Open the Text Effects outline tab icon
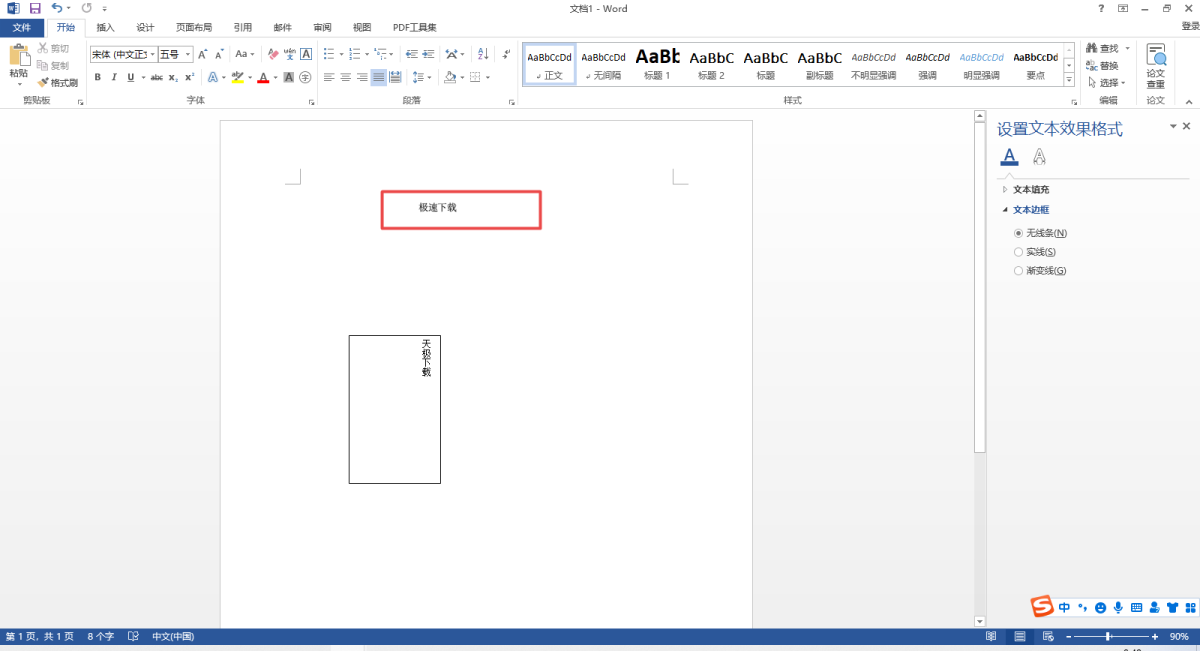 click(1039, 156)
